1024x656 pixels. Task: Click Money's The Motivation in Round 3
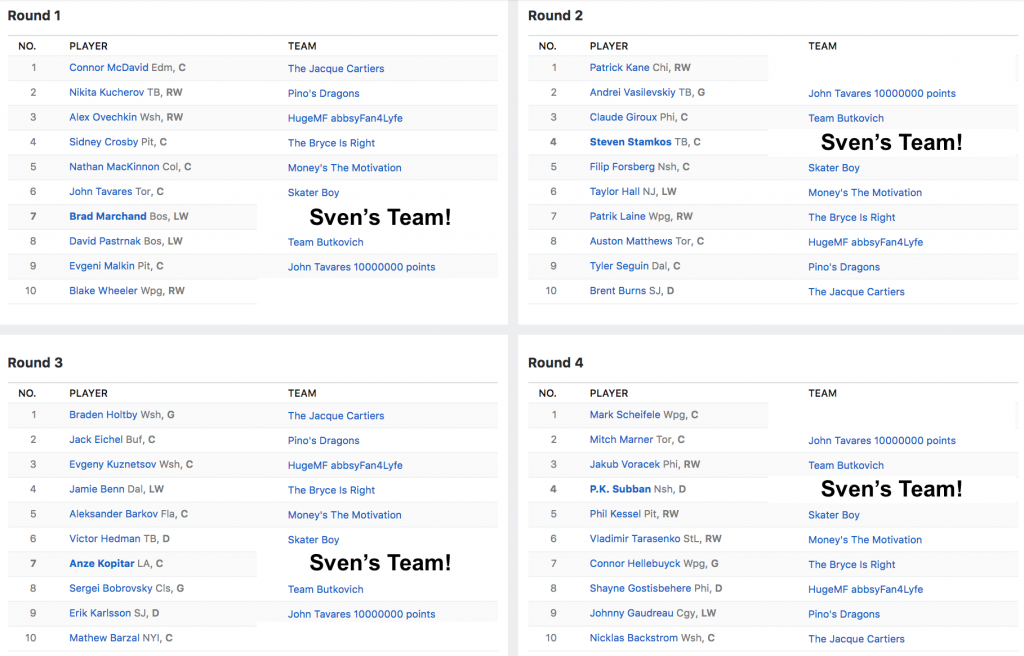pos(345,515)
